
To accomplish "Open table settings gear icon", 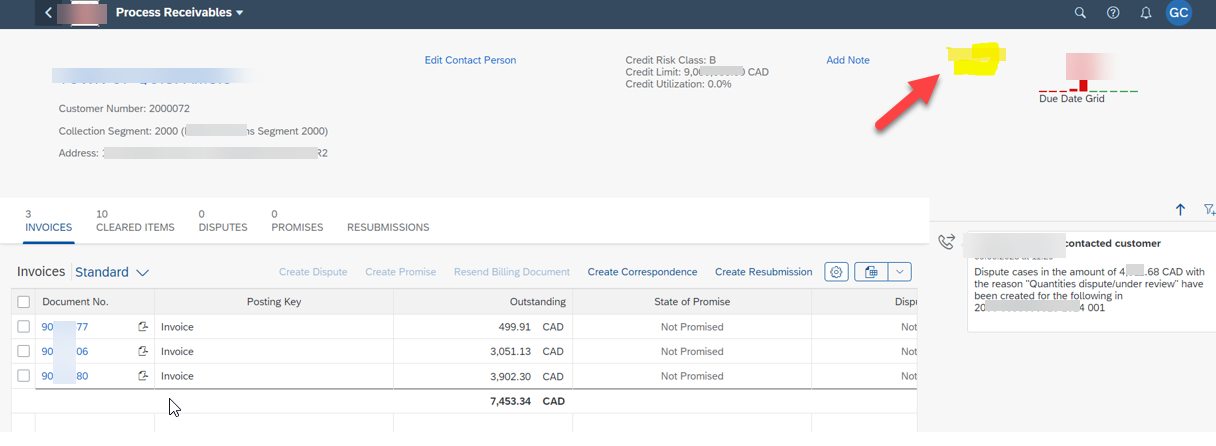I will click(837, 272).
